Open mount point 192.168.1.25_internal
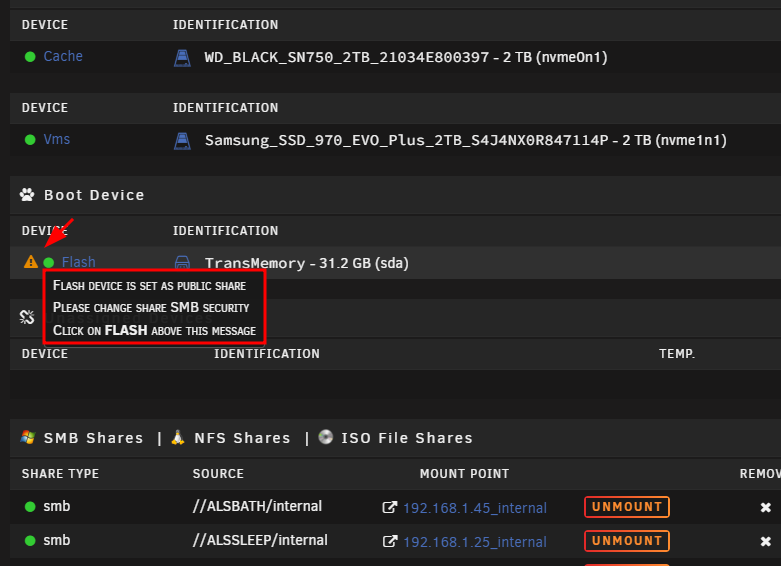Screen dimensions: 781x566 tap(475, 542)
